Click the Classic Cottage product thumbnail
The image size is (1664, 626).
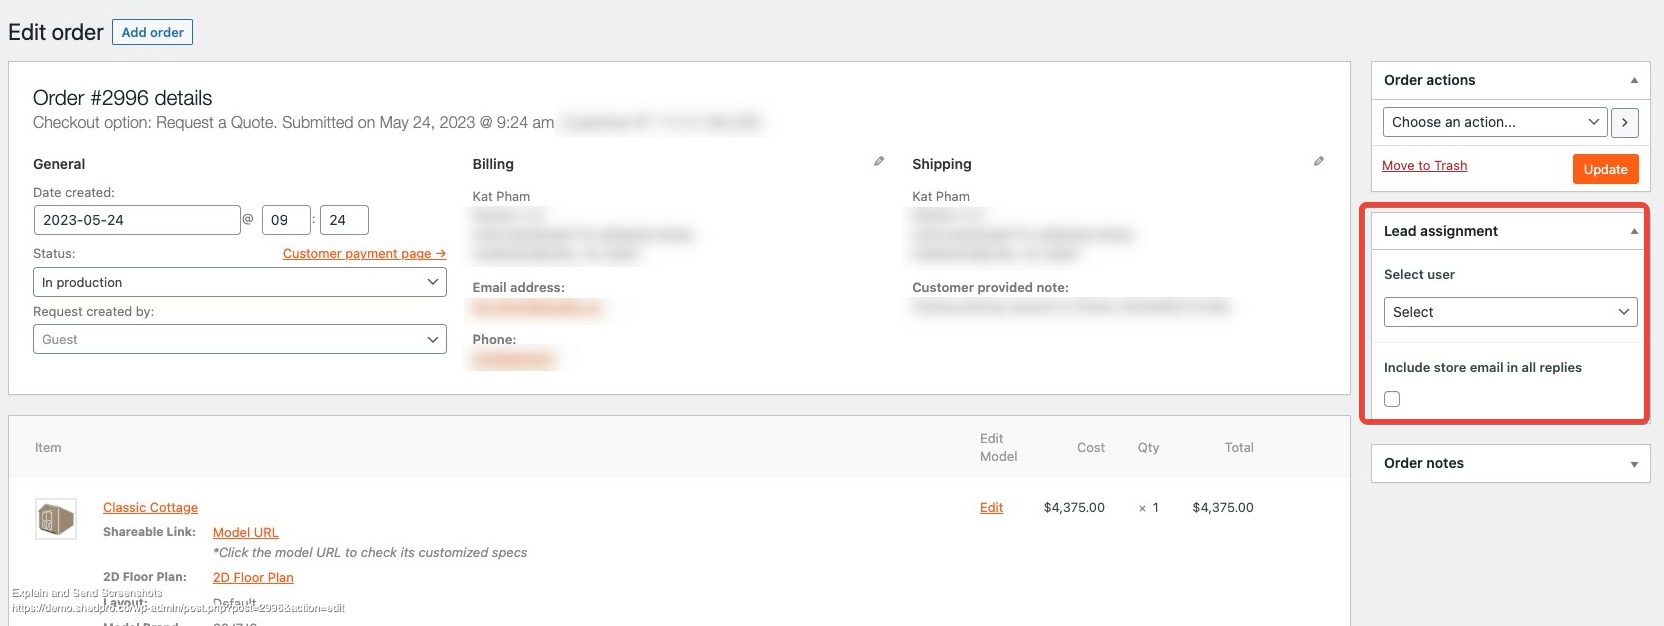pos(56,519)
